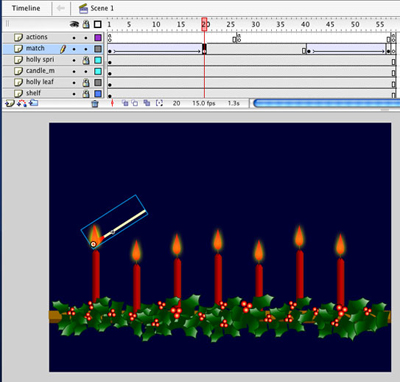Select the first keyframe of match layer

click(110, 51)
